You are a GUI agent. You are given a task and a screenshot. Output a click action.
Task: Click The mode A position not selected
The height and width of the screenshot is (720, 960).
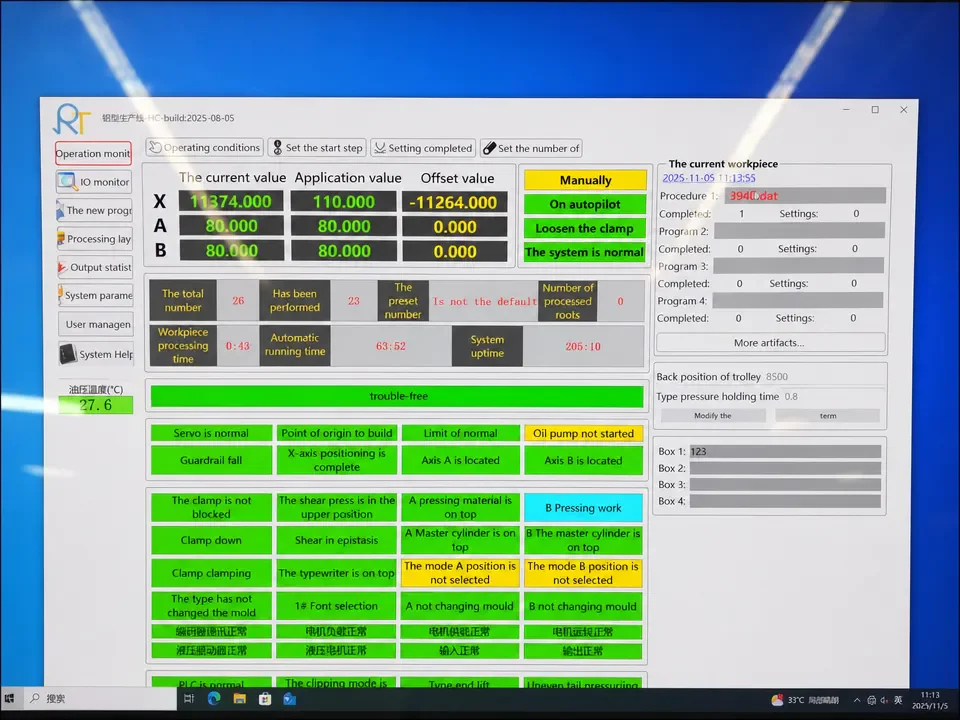460,573
